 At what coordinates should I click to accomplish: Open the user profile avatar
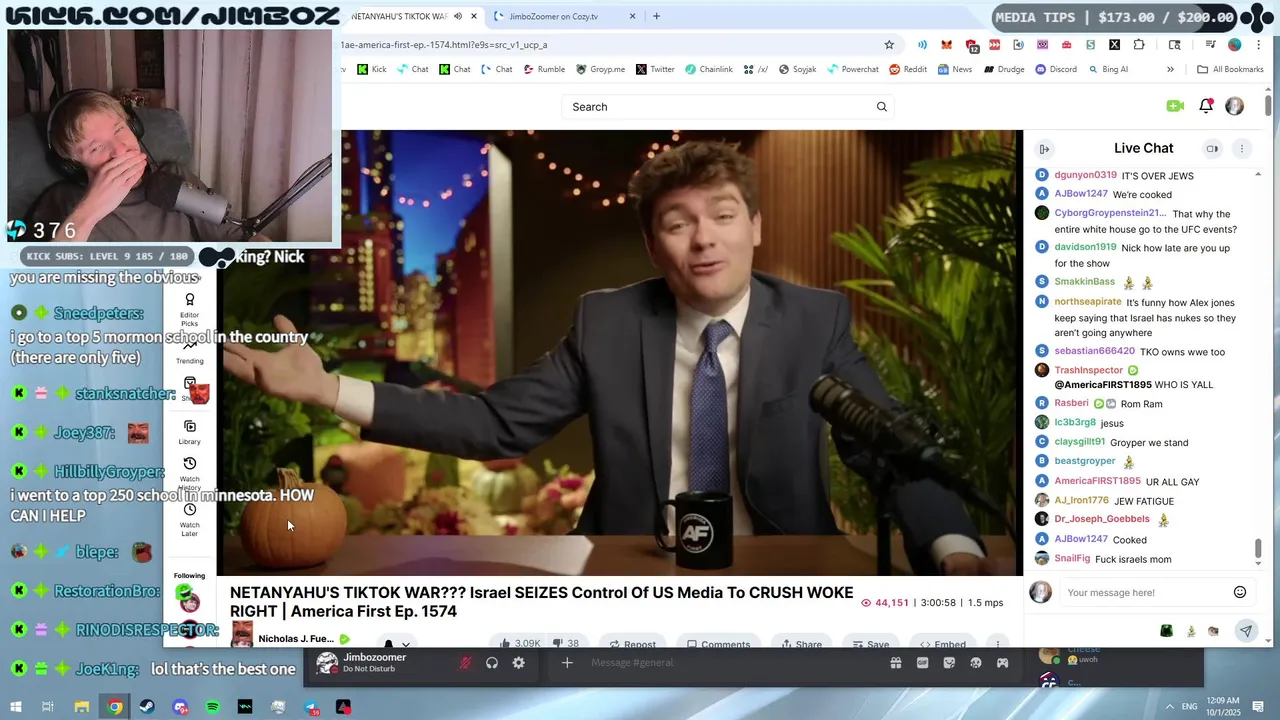1235,106
